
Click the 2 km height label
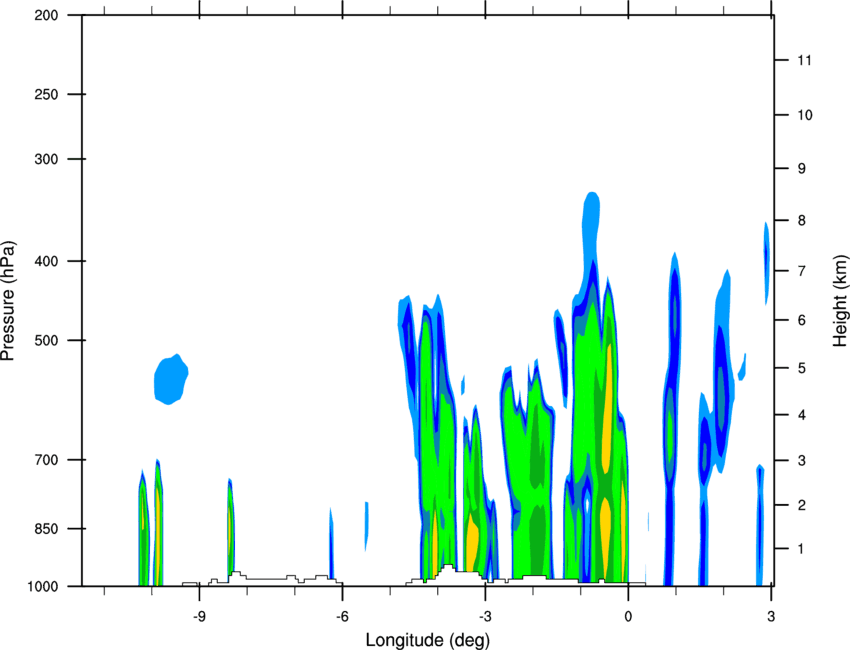pos(801,505)
